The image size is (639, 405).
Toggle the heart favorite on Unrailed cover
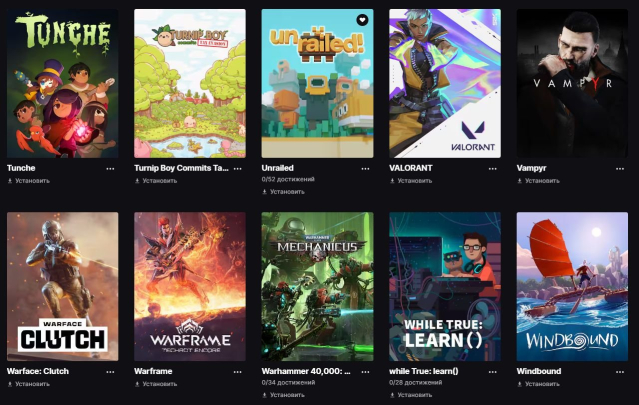tap(362, 20)
